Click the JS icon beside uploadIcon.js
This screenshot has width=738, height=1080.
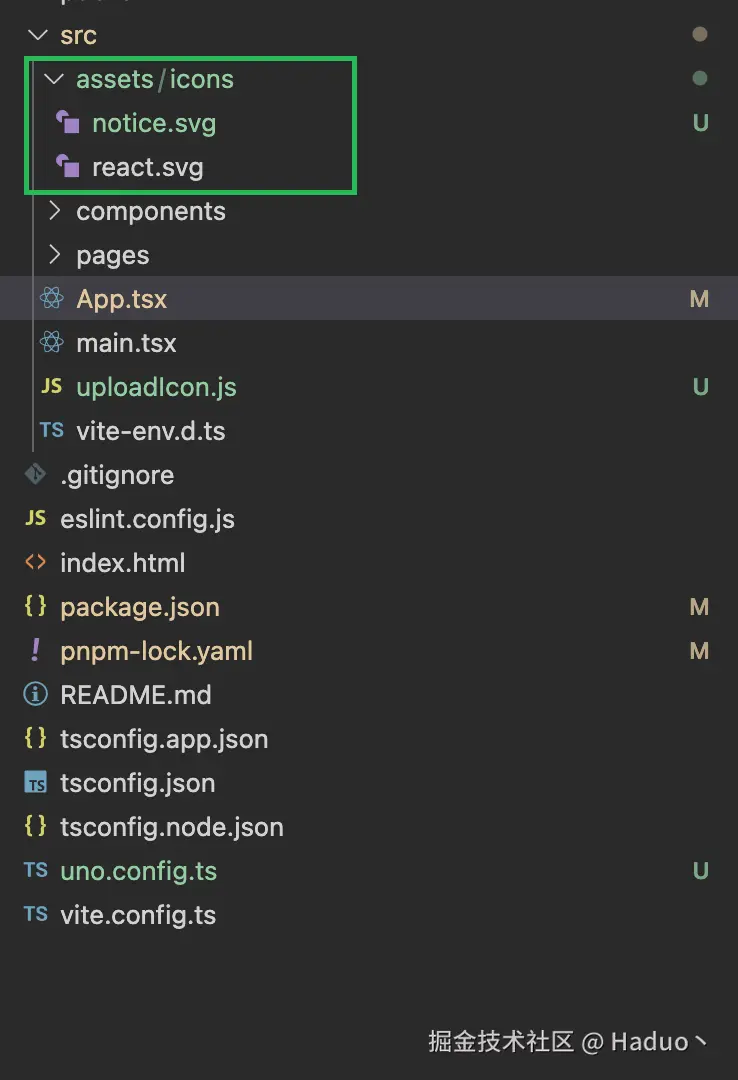[x=51, y=387]
